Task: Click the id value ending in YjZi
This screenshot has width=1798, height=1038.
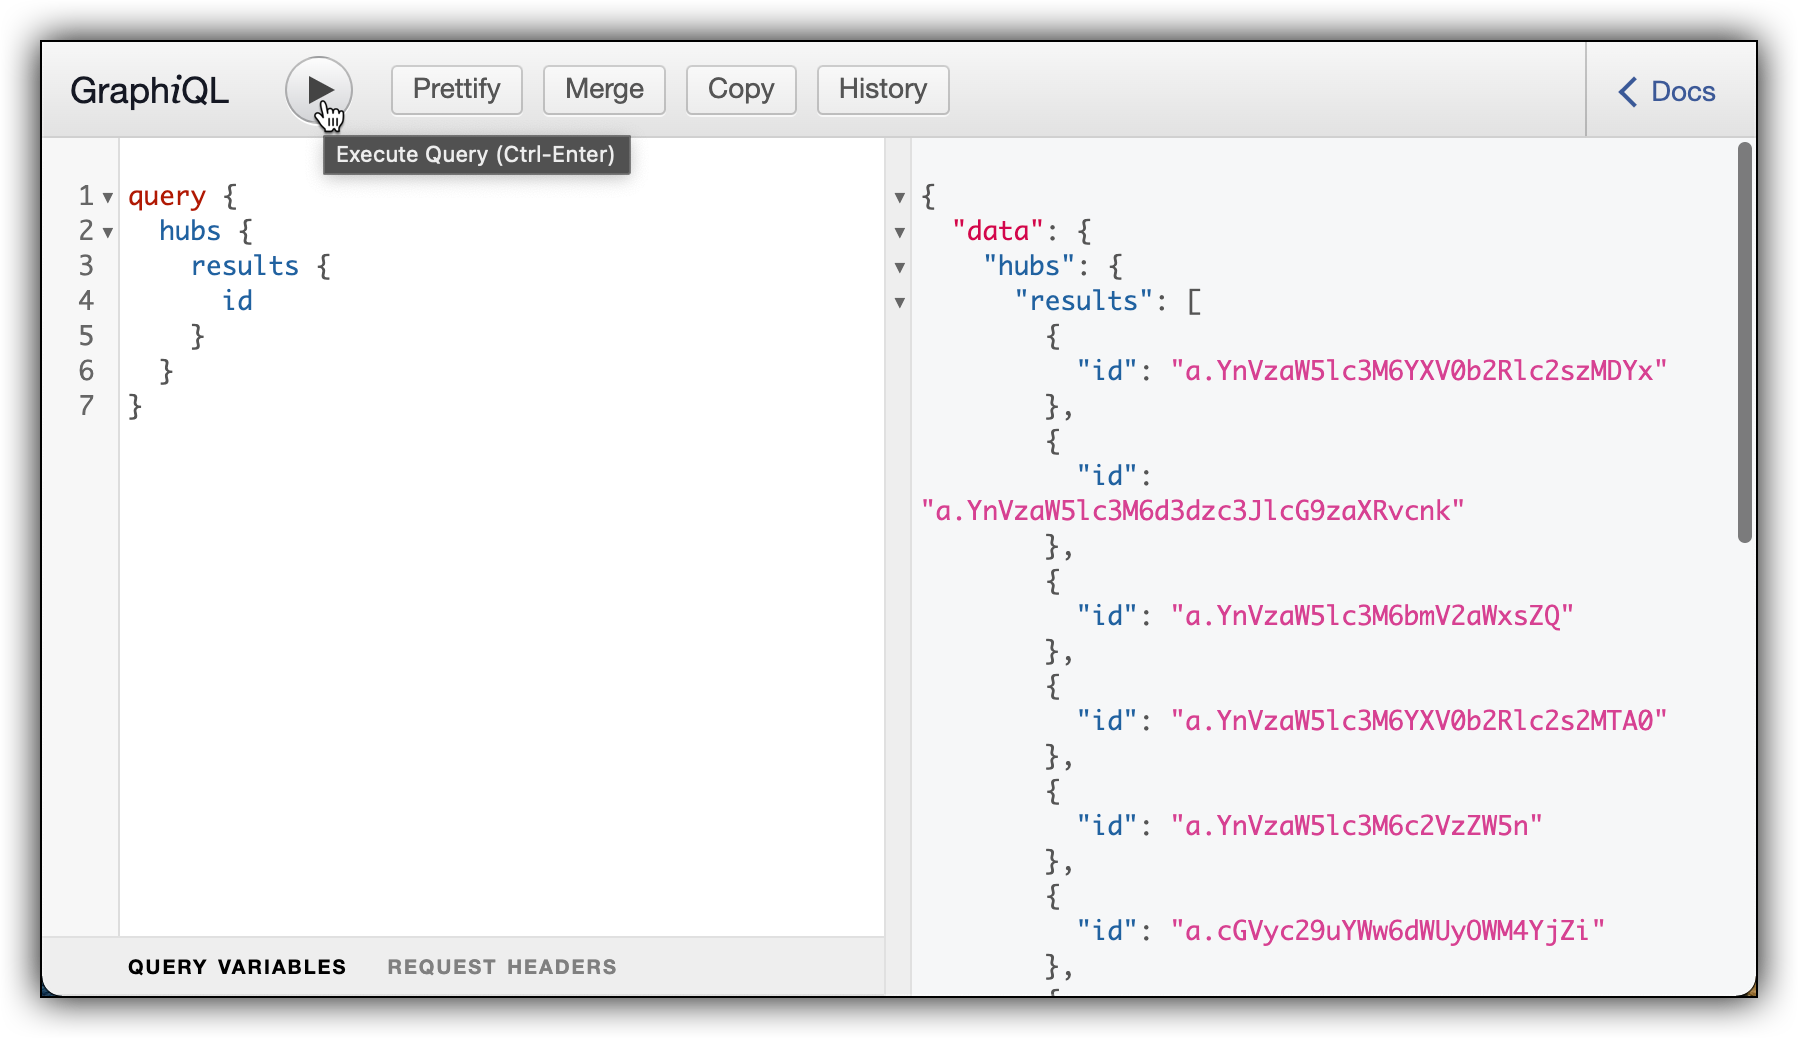Action: [x=1388, y=931]
